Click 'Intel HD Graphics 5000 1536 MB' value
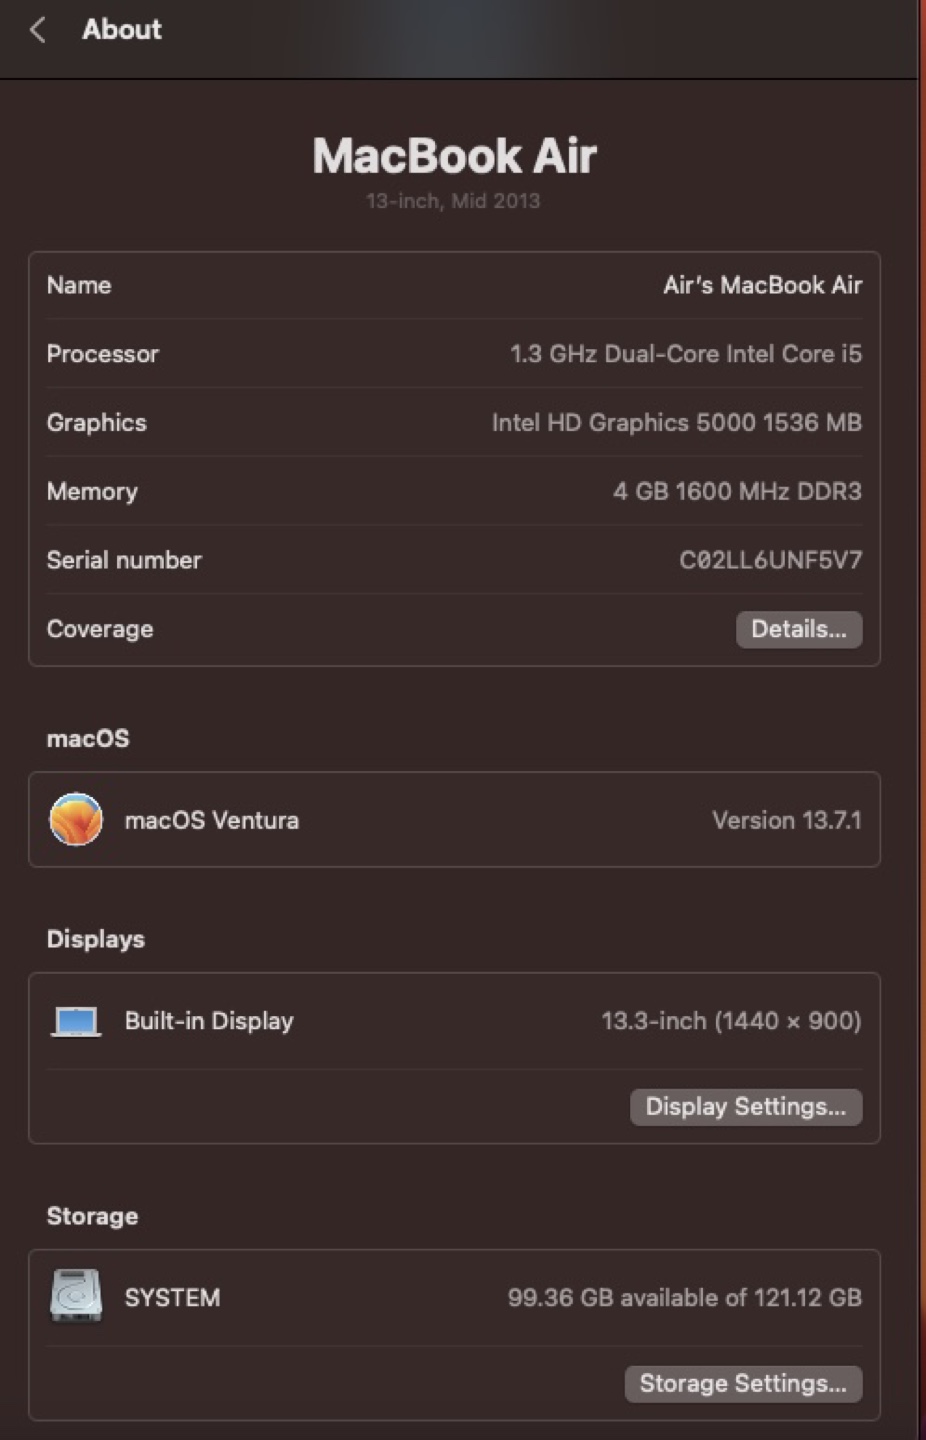 677,423
